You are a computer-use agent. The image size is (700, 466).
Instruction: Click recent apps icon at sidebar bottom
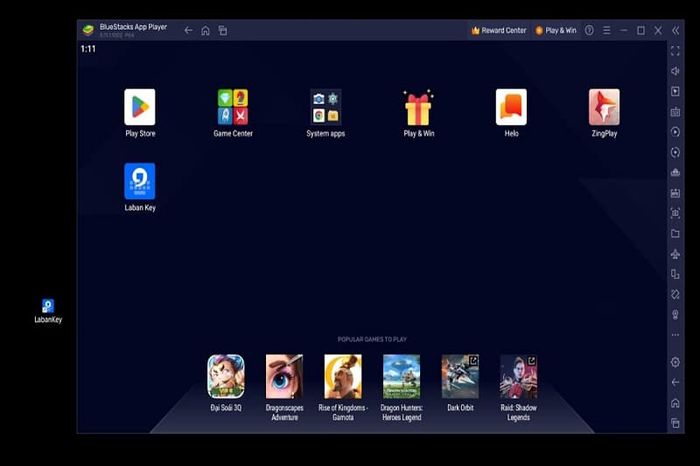click(x=675, y=423)
